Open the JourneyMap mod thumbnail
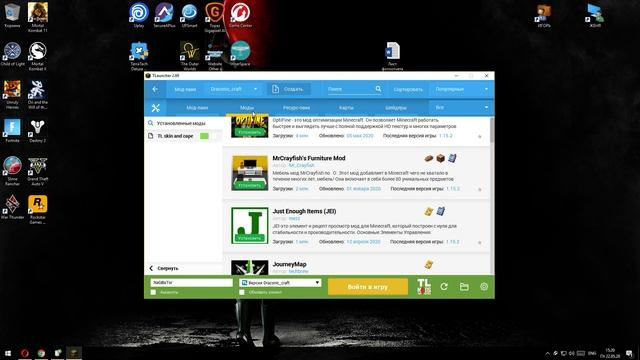The image size is (640, 360). 249,268
